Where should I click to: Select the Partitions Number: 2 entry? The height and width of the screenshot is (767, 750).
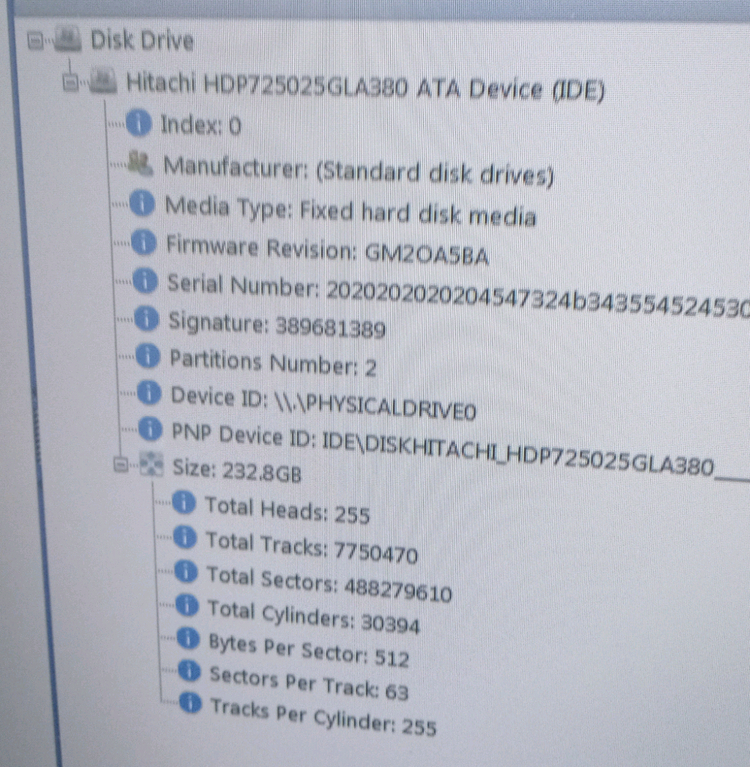pos(272,364)
